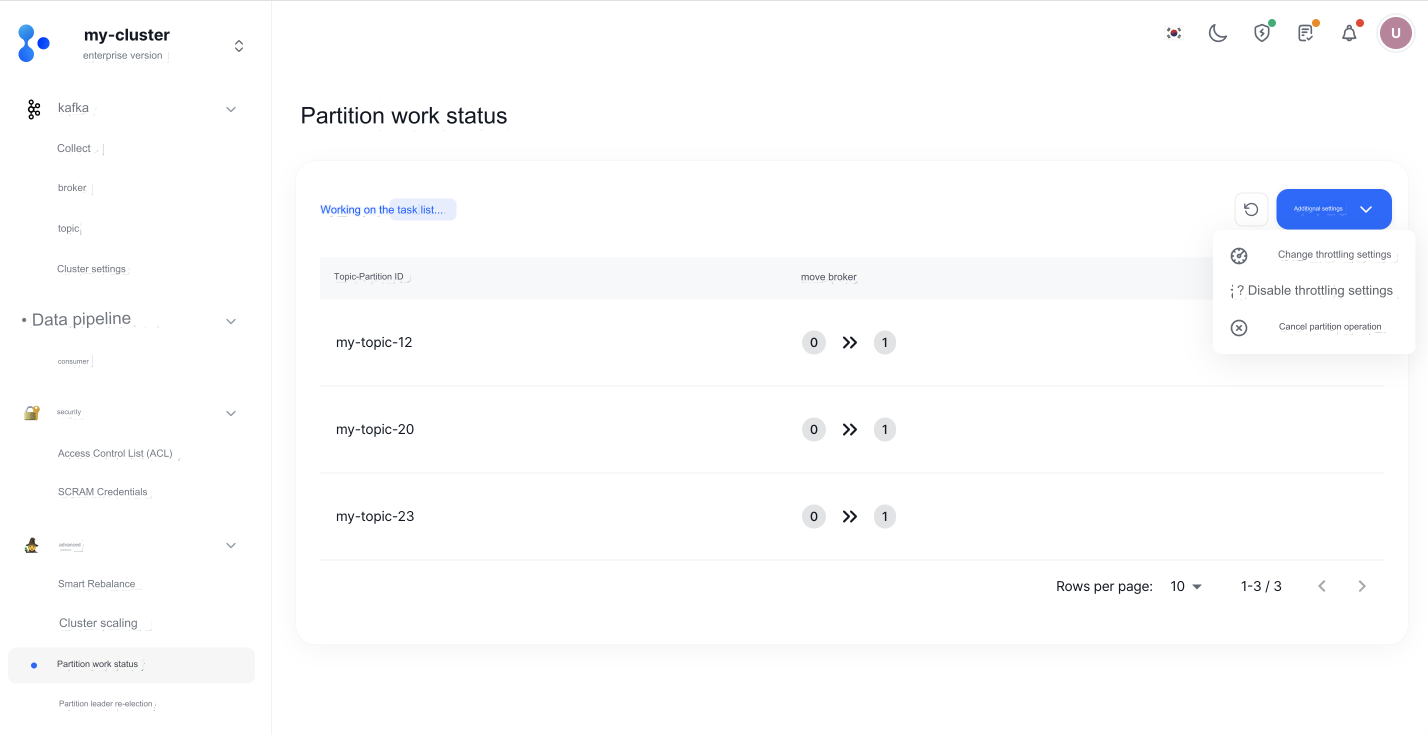Screen dimensions: 1428x735
Task: Go to next page with right arrow
Action: [x=1361, y=586]
